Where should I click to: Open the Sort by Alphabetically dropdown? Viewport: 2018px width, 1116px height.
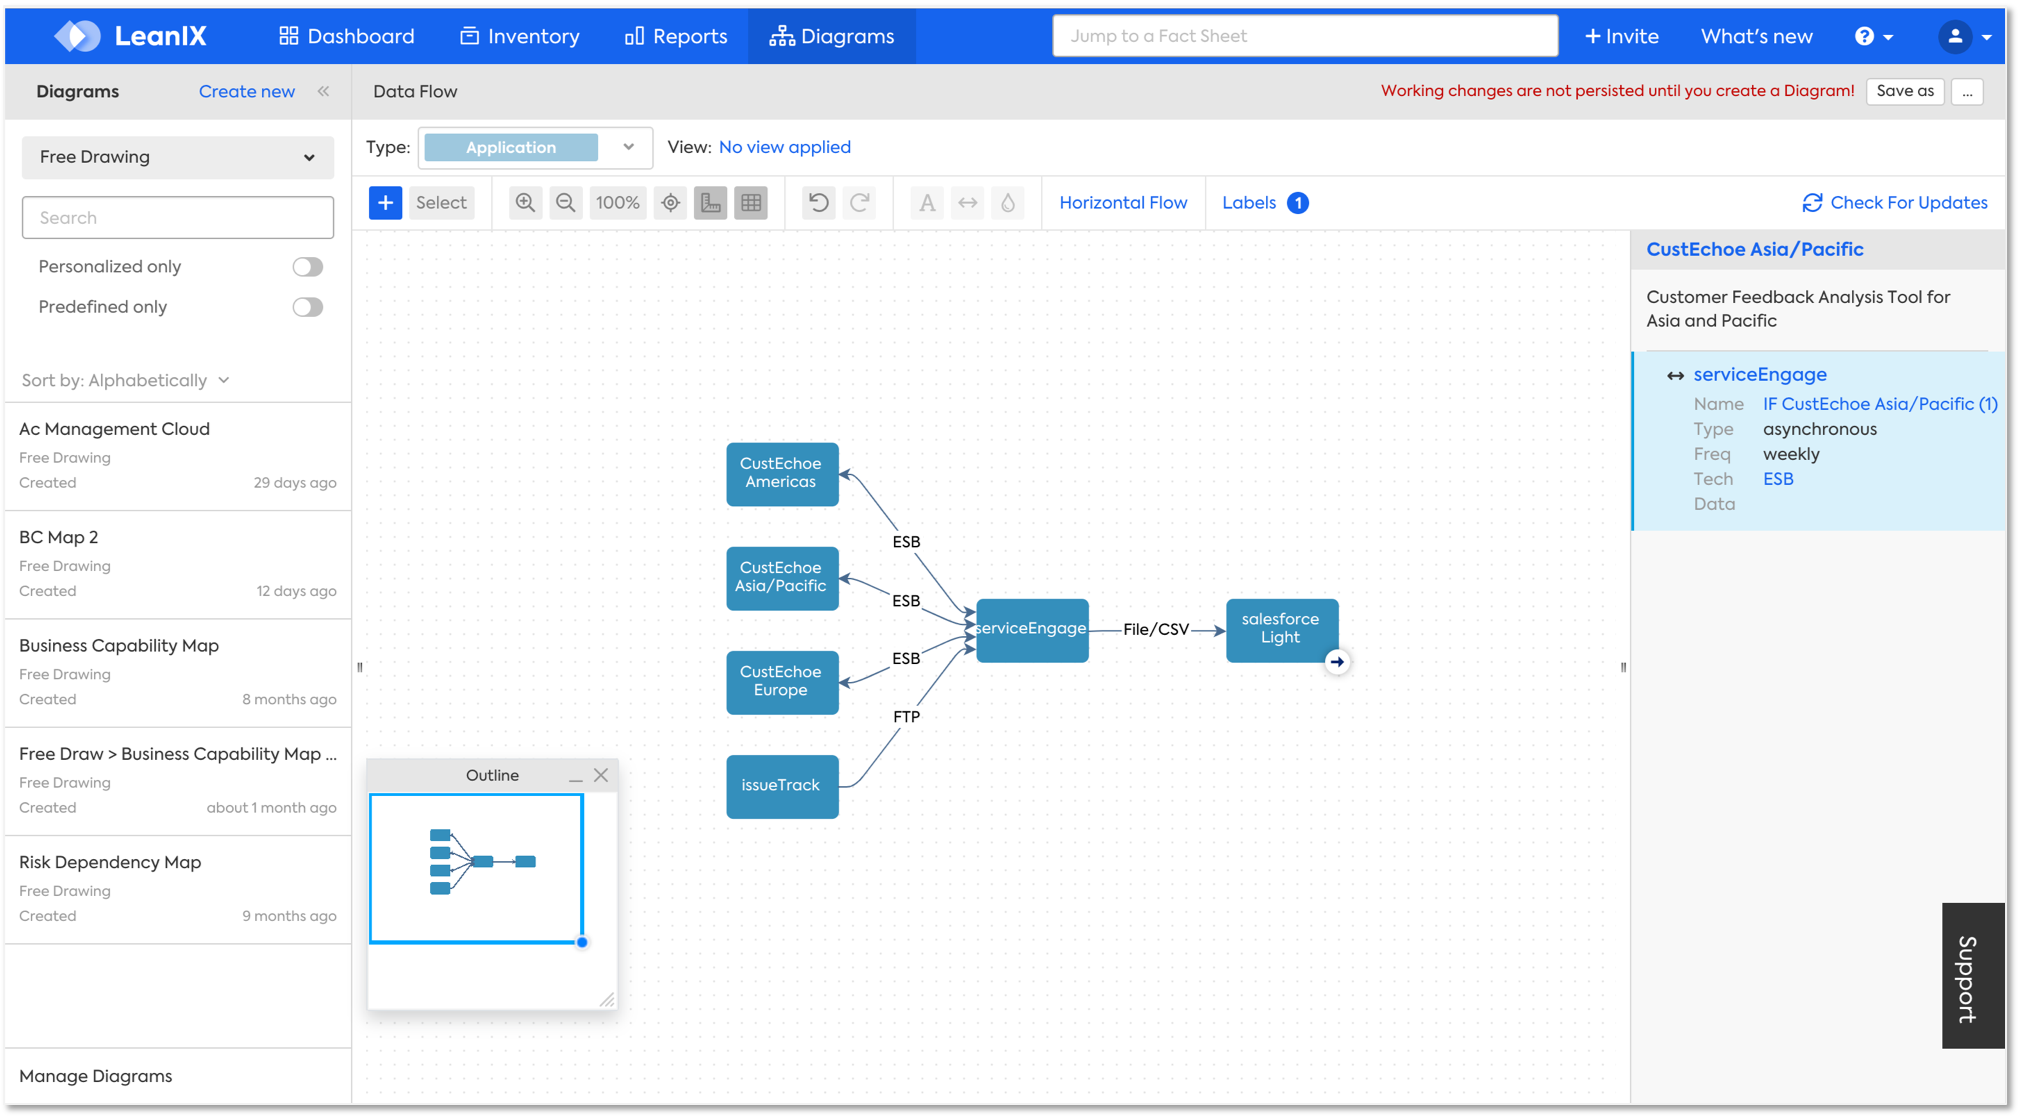[126, 380]
